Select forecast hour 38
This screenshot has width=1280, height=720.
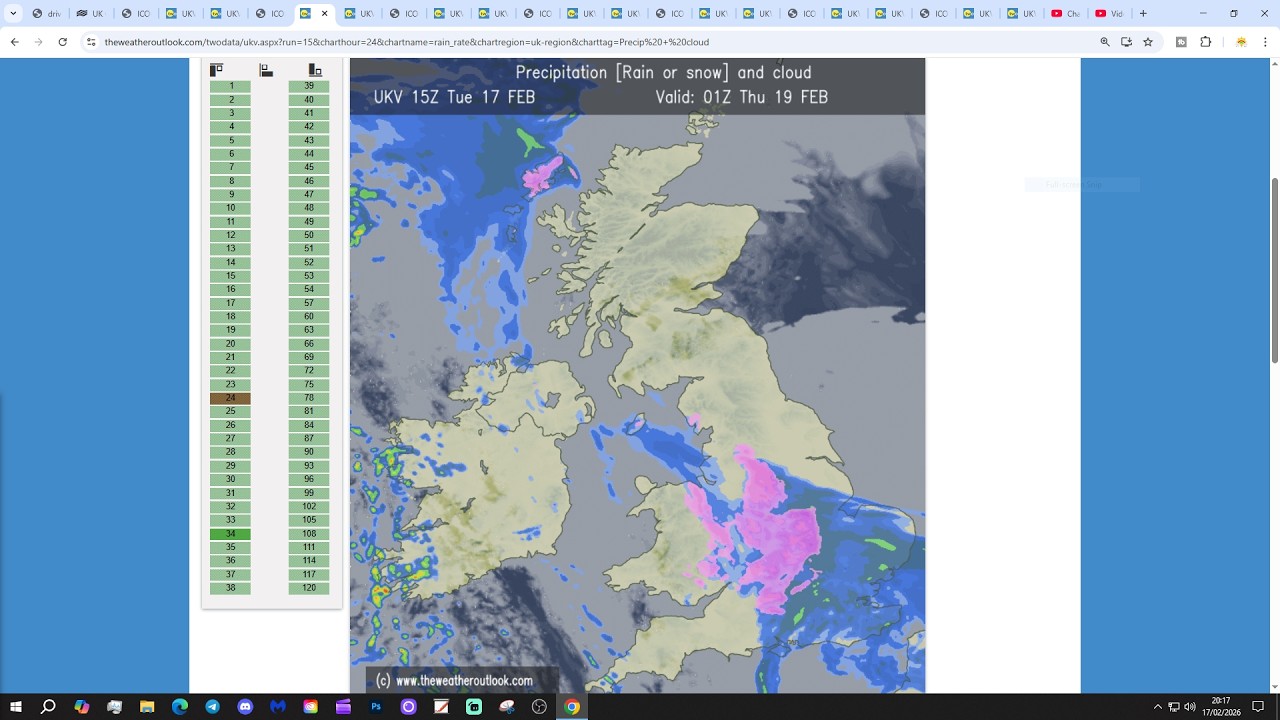pyautogui.click(x=231, y=588)
